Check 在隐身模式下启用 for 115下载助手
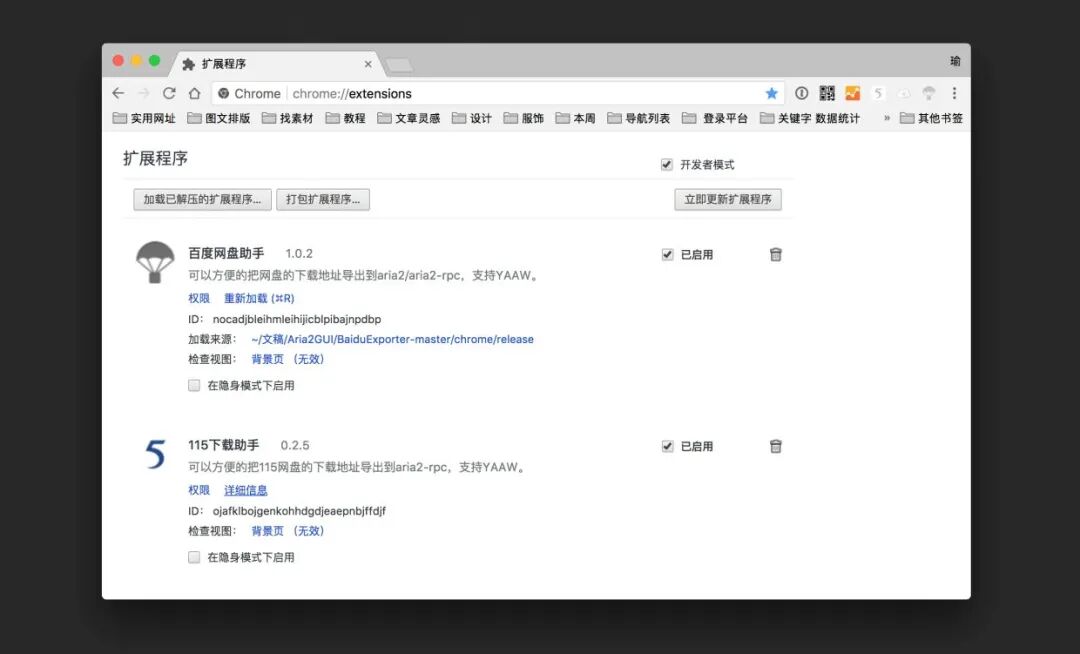The width and height of the screenshot is (1080, 654). pos(193,557)
